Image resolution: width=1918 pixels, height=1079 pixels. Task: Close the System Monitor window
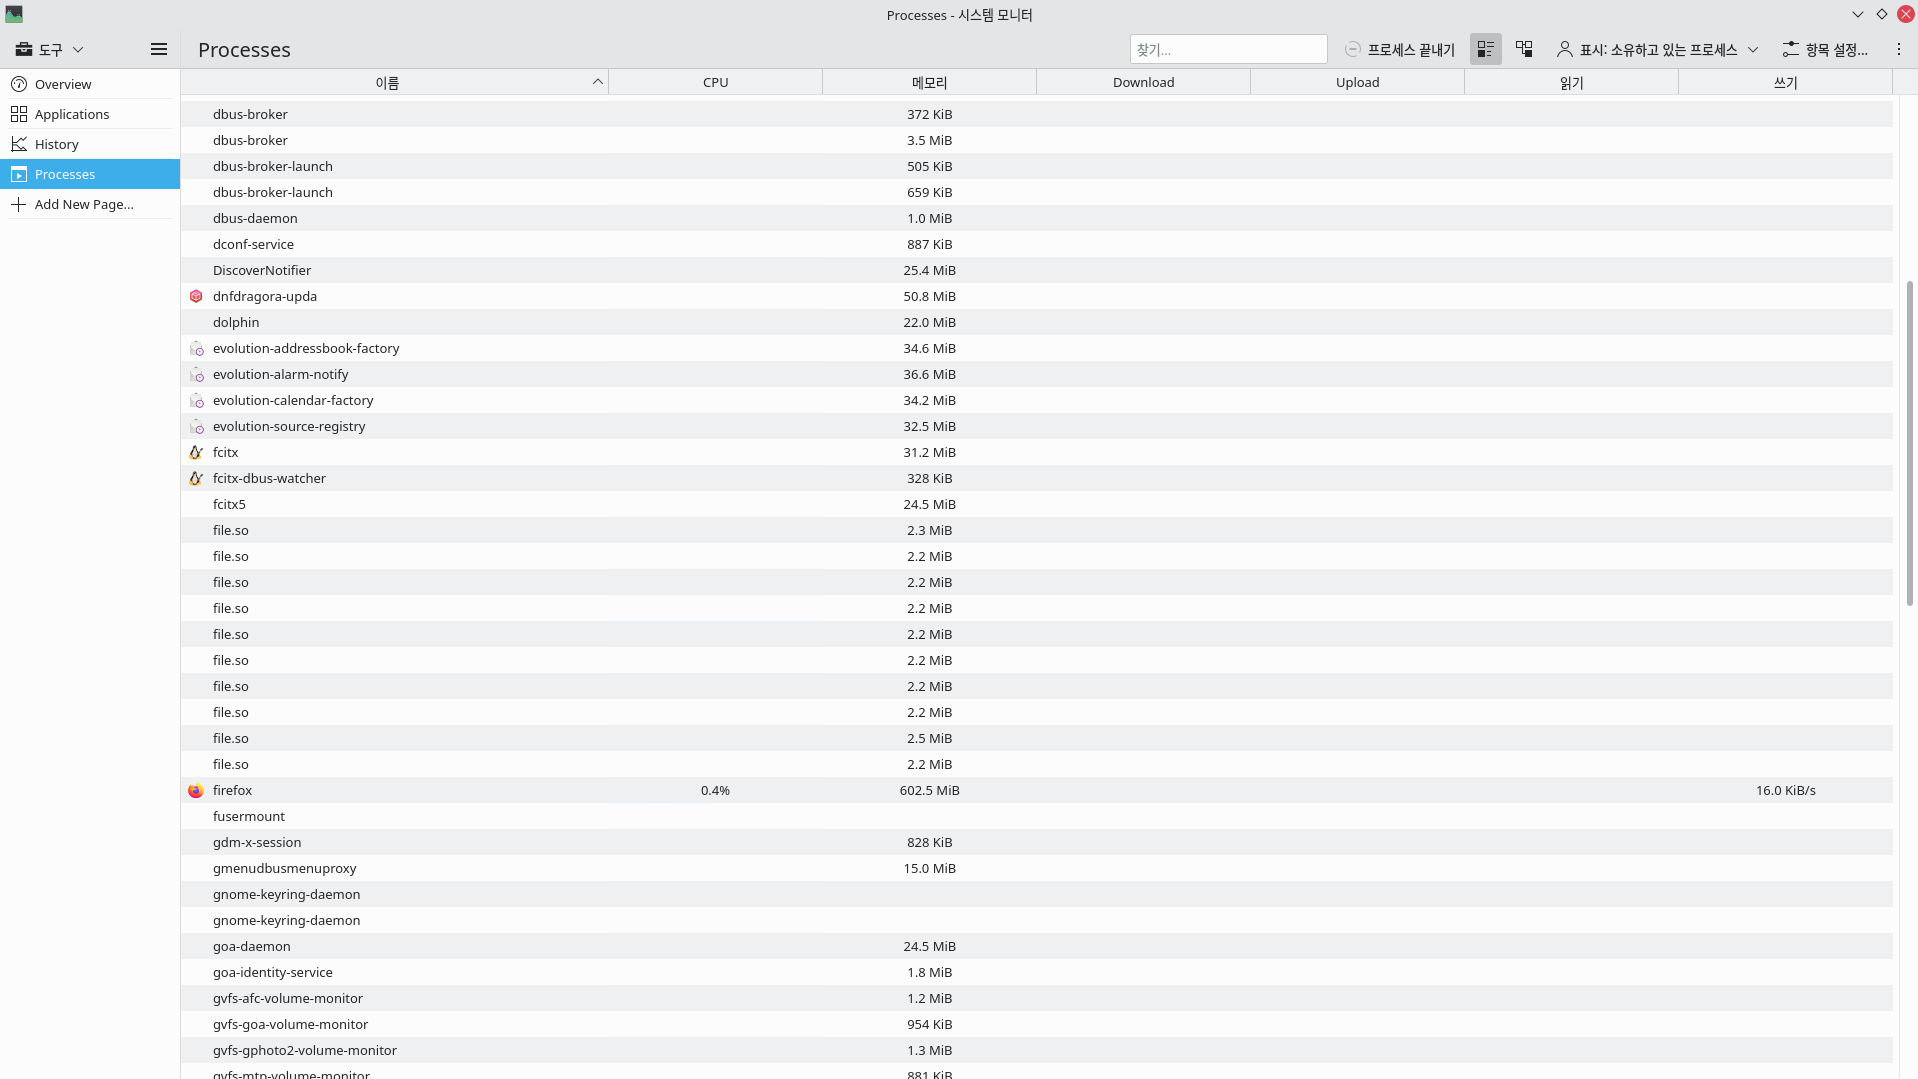coord(1906,14)
